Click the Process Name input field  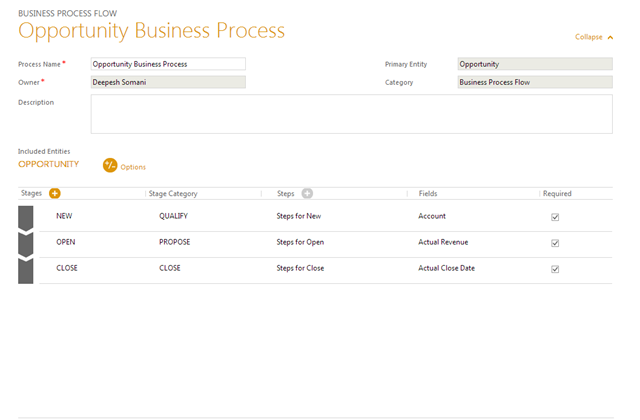tap(168, 64)
